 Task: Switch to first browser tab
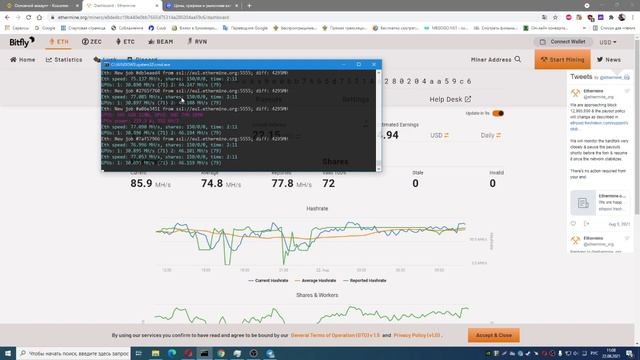coord(41,6)
